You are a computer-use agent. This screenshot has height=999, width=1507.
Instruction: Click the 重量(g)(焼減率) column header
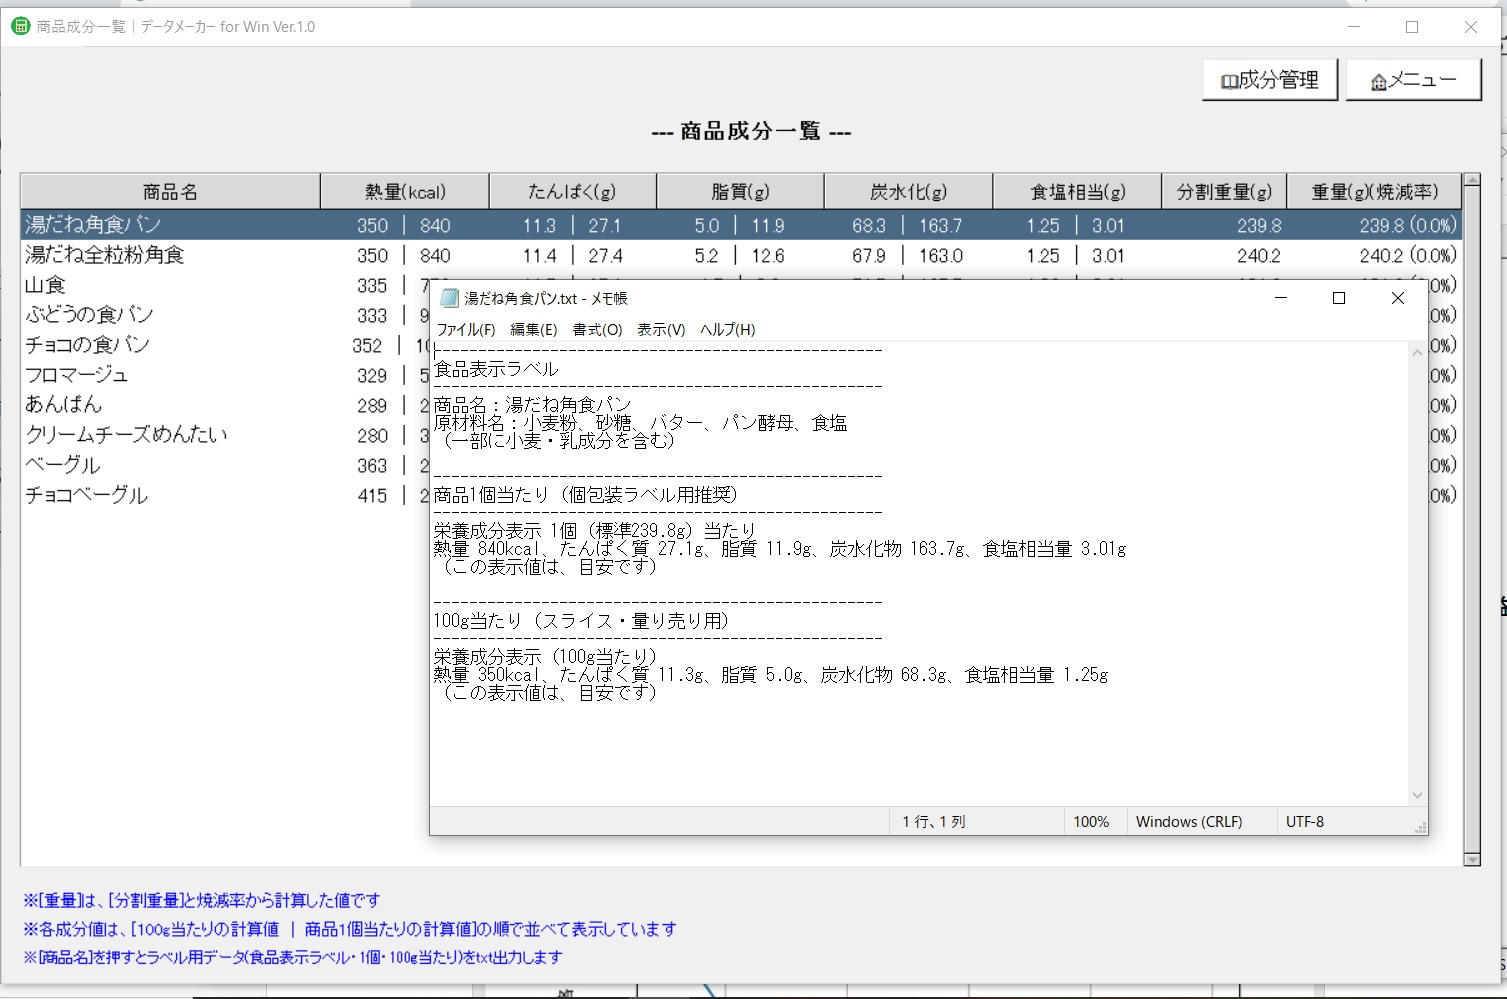[x=1375, y=191]
